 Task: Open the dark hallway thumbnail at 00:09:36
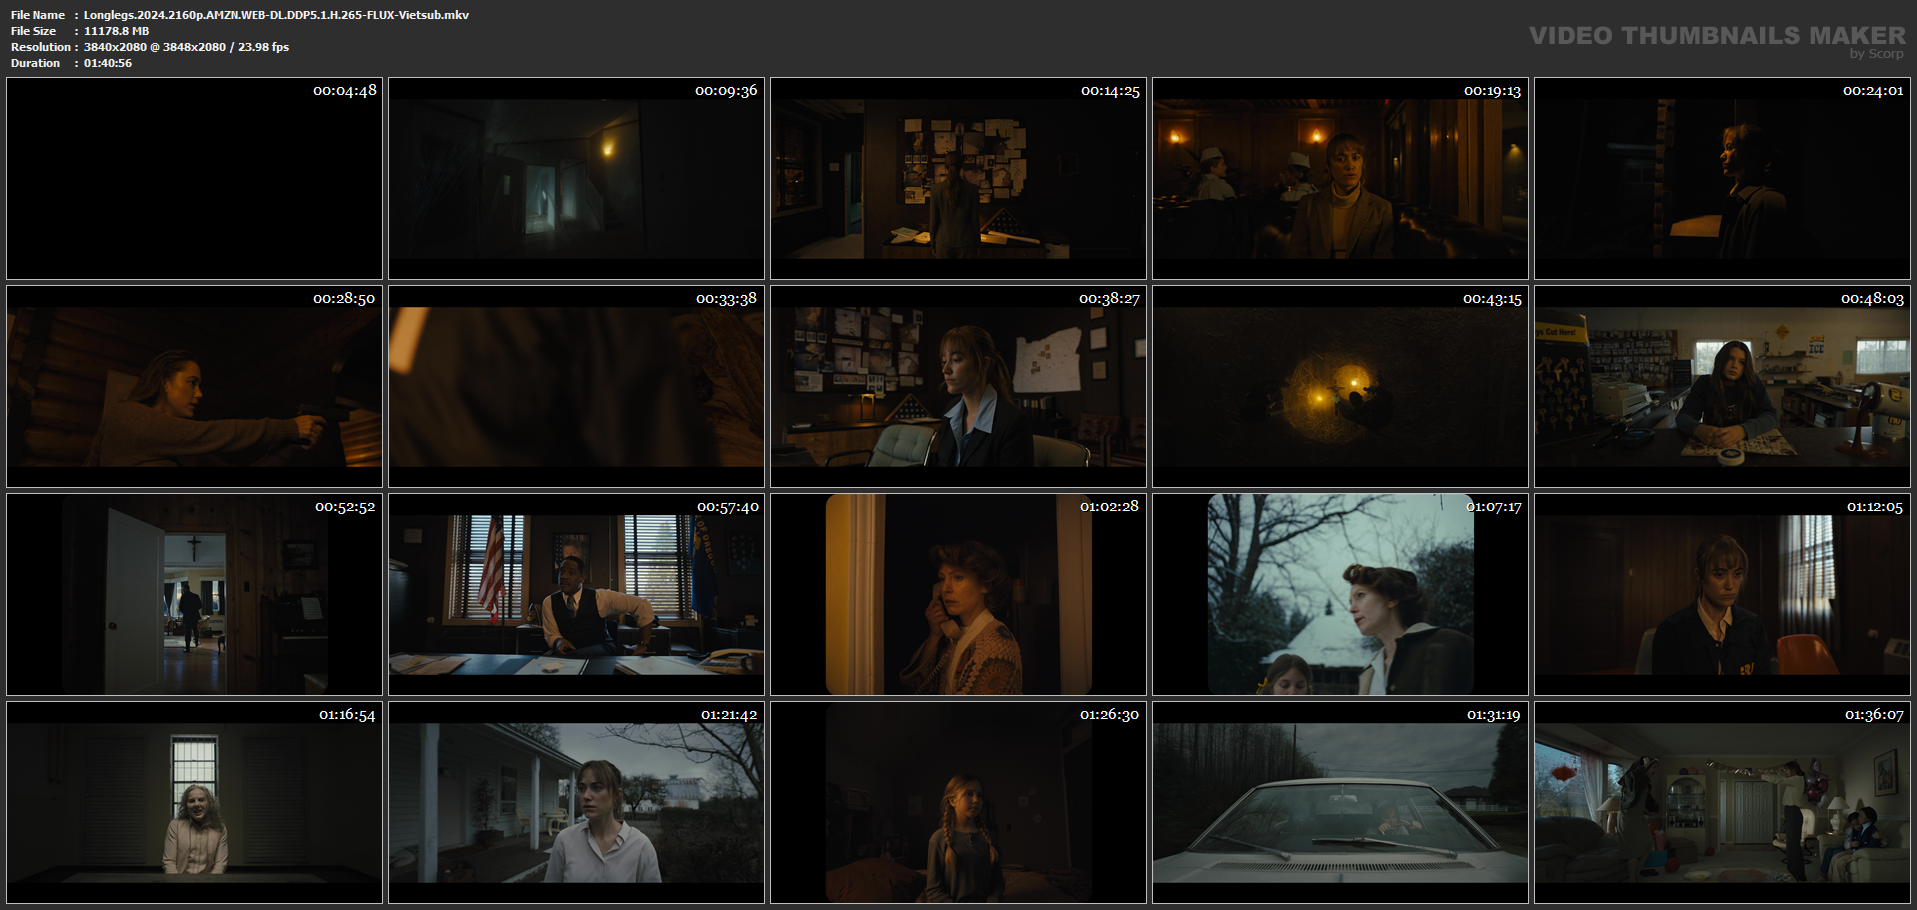tap(576, 178)
